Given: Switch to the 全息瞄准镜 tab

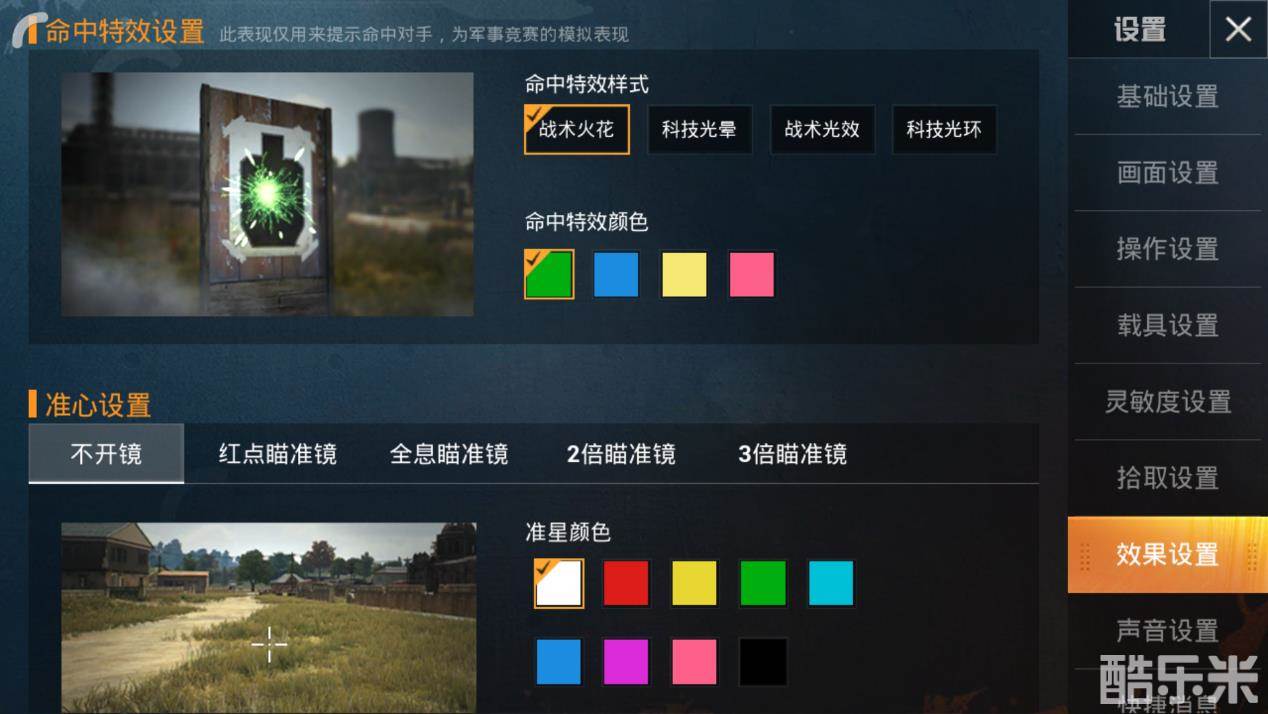Looking at the screenshot, I should click(x=449, y=454).
